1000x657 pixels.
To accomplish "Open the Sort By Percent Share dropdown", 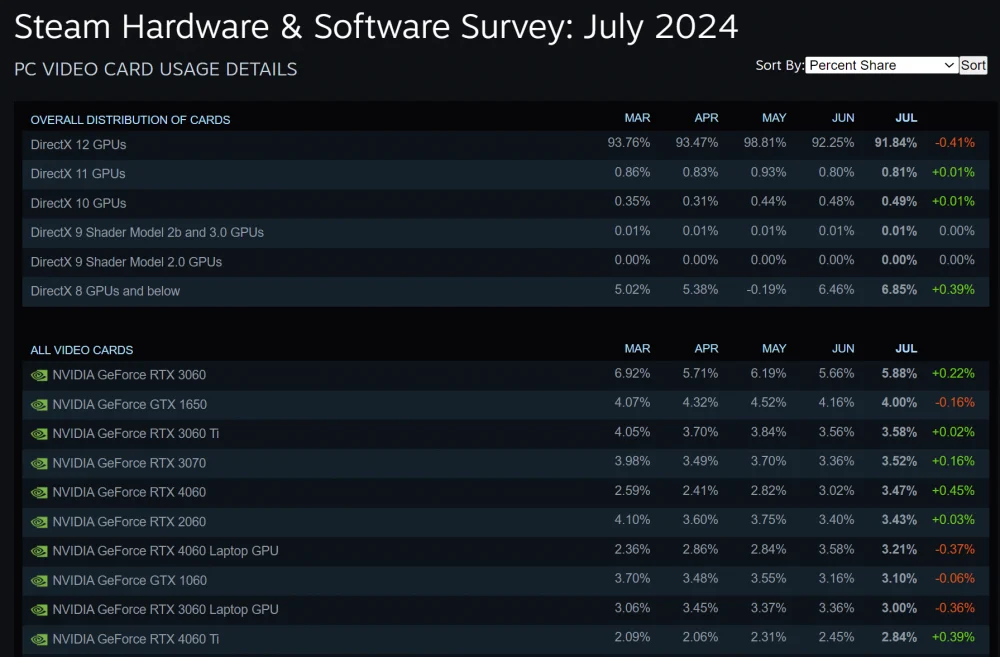I will (x=881, y=65).
